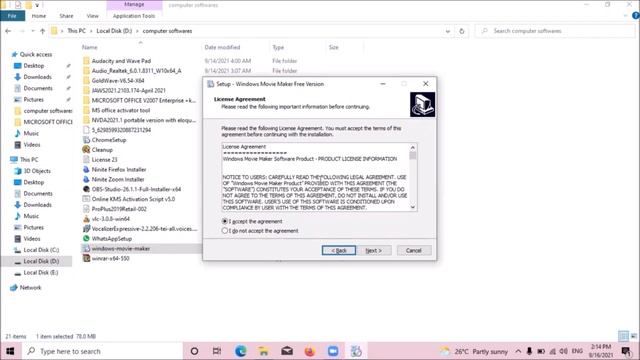The height and width of the screenshot is (360, 640).
Task: Click the vlc-3.0.8-win64 icon
Action: (86, 219)
